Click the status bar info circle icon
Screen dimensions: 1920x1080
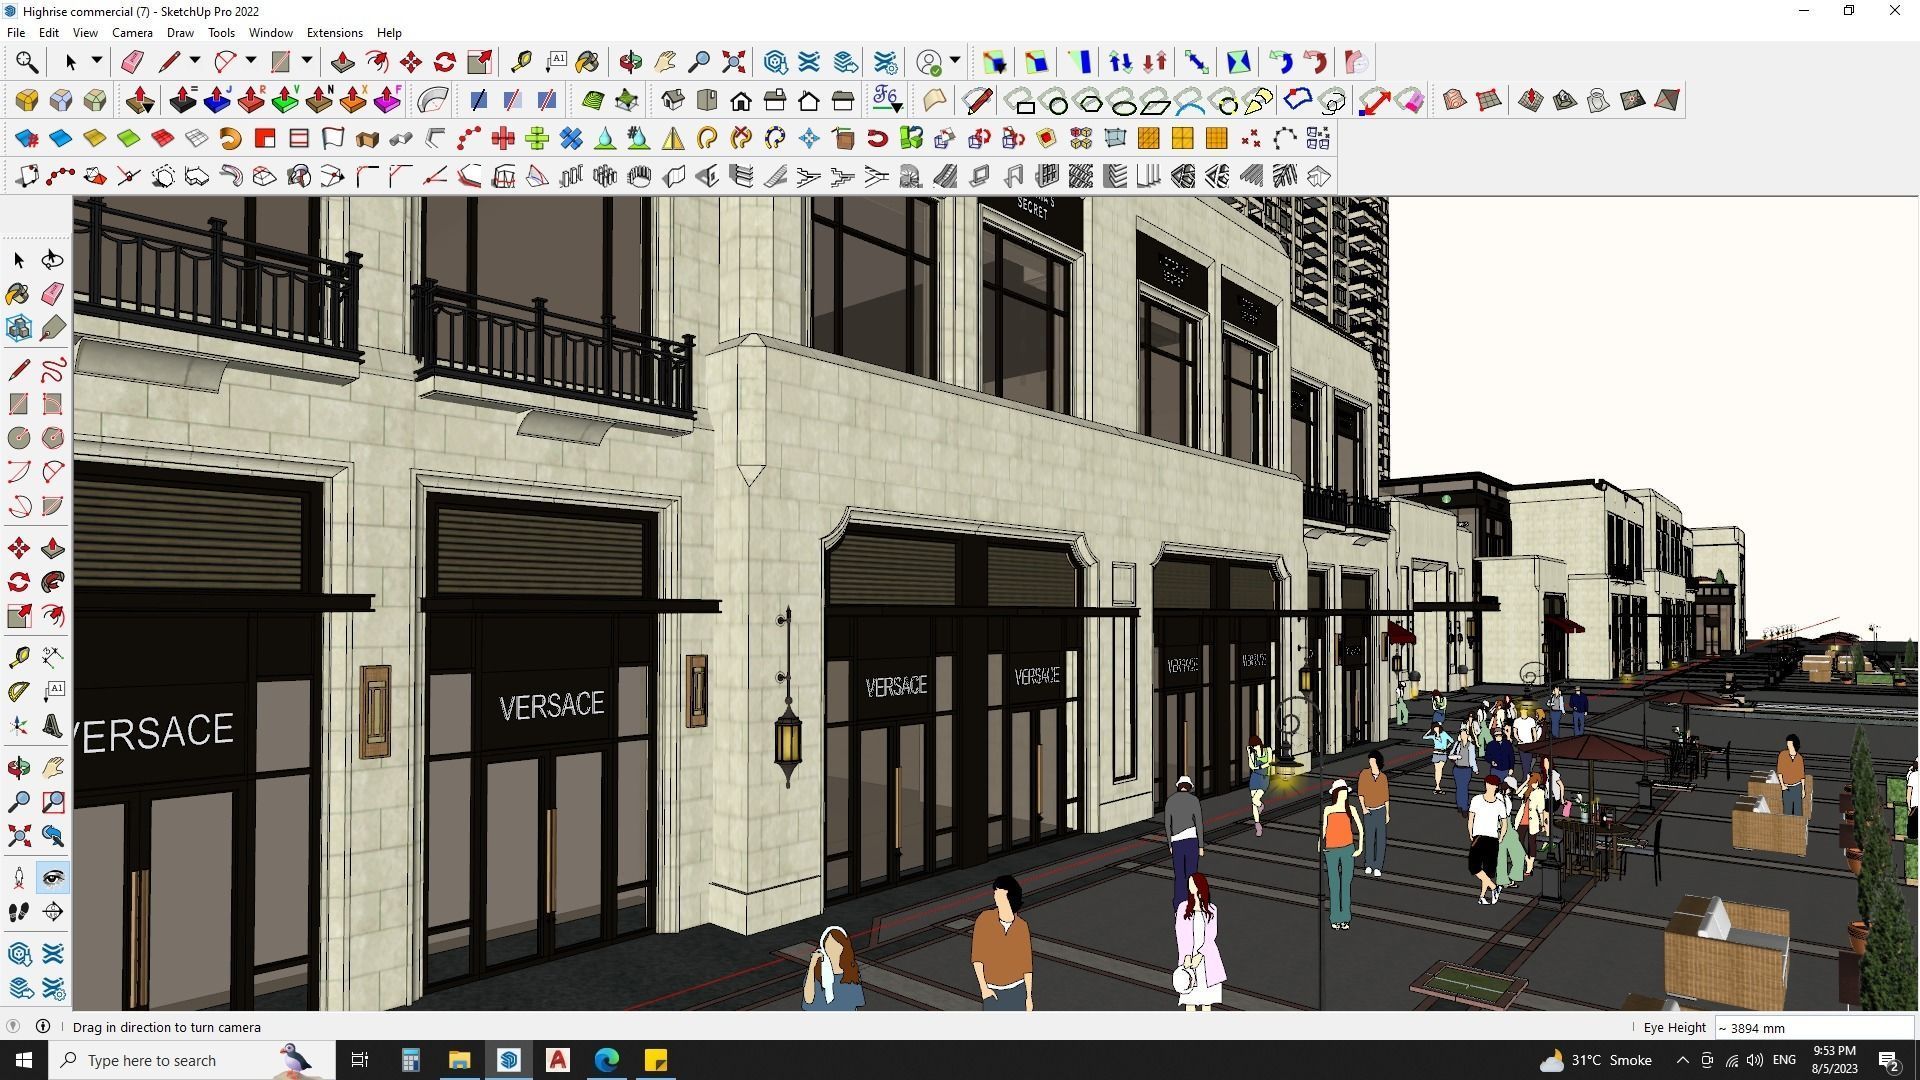coord(43,1027)
